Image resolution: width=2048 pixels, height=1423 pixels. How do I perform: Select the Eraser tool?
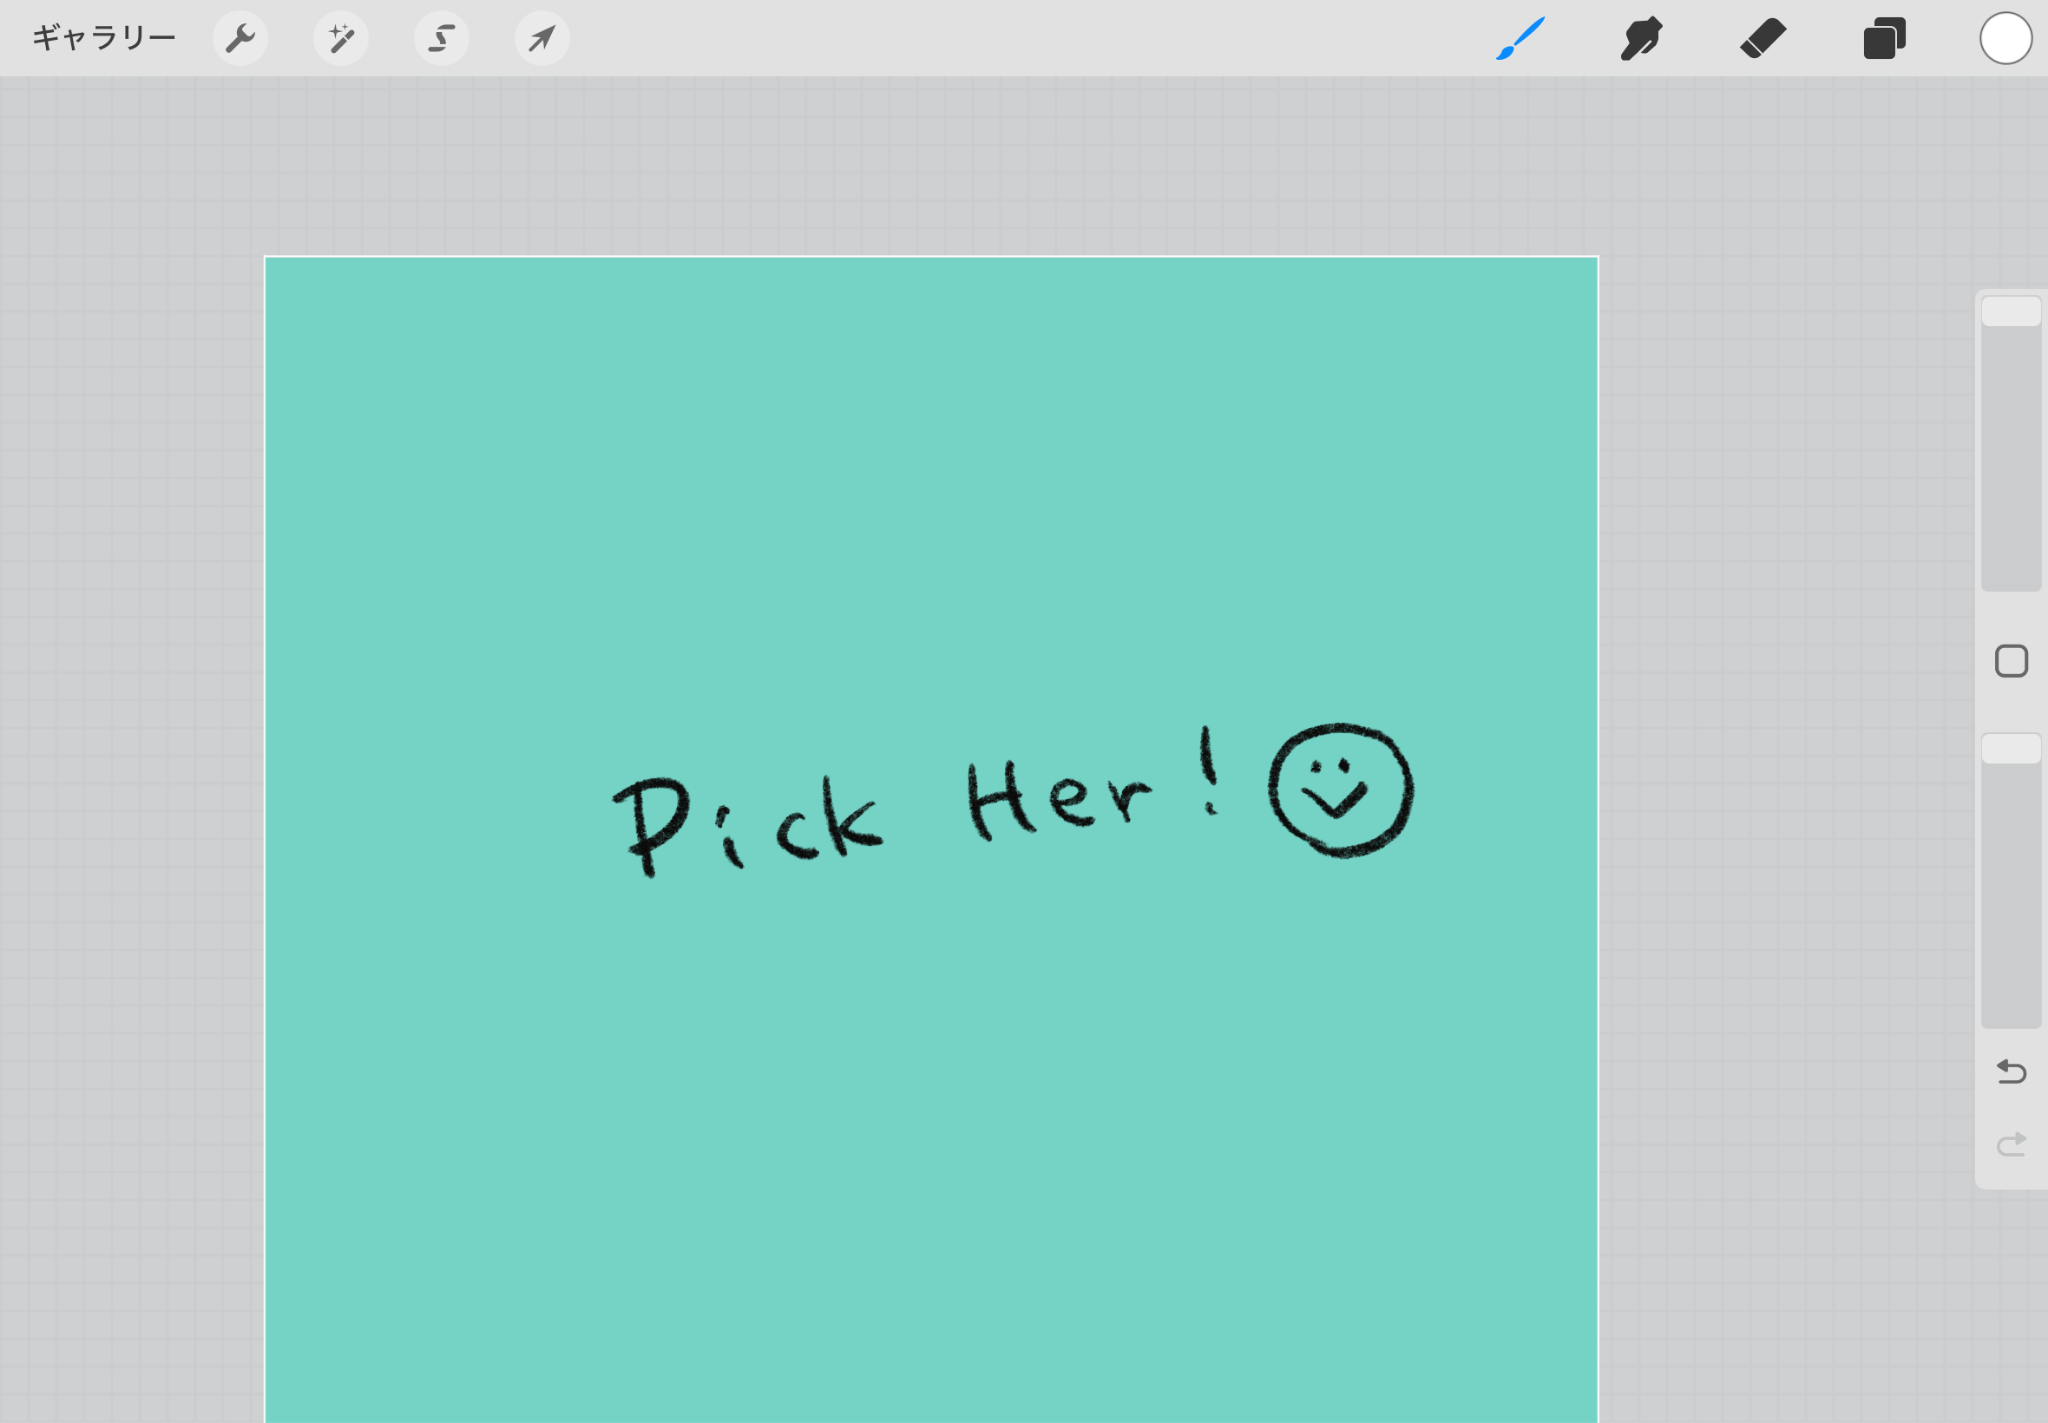[1763, 38]
